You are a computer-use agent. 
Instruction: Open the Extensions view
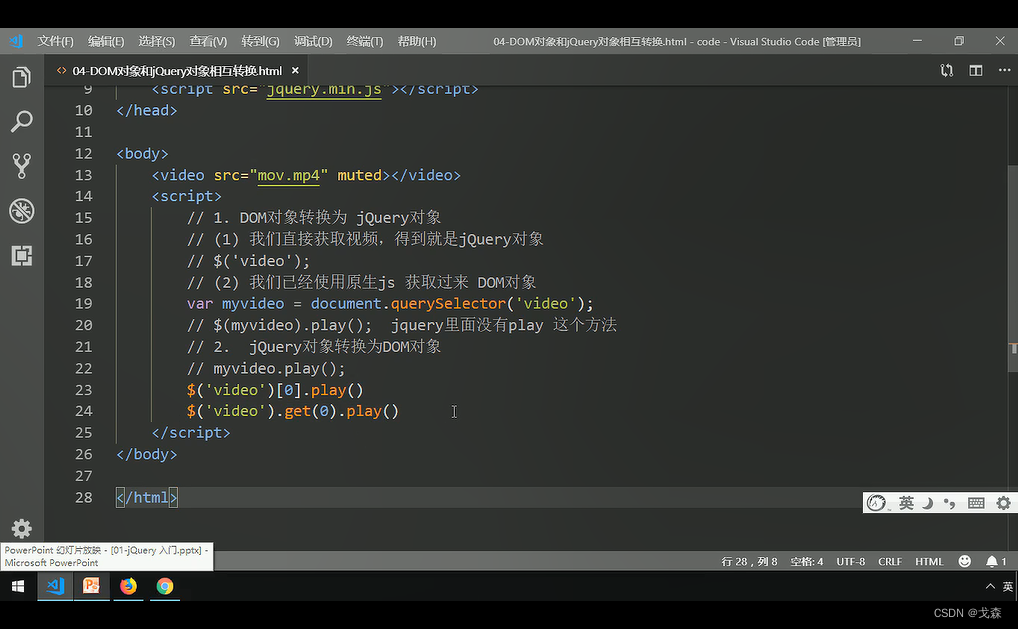click(21, 255)
